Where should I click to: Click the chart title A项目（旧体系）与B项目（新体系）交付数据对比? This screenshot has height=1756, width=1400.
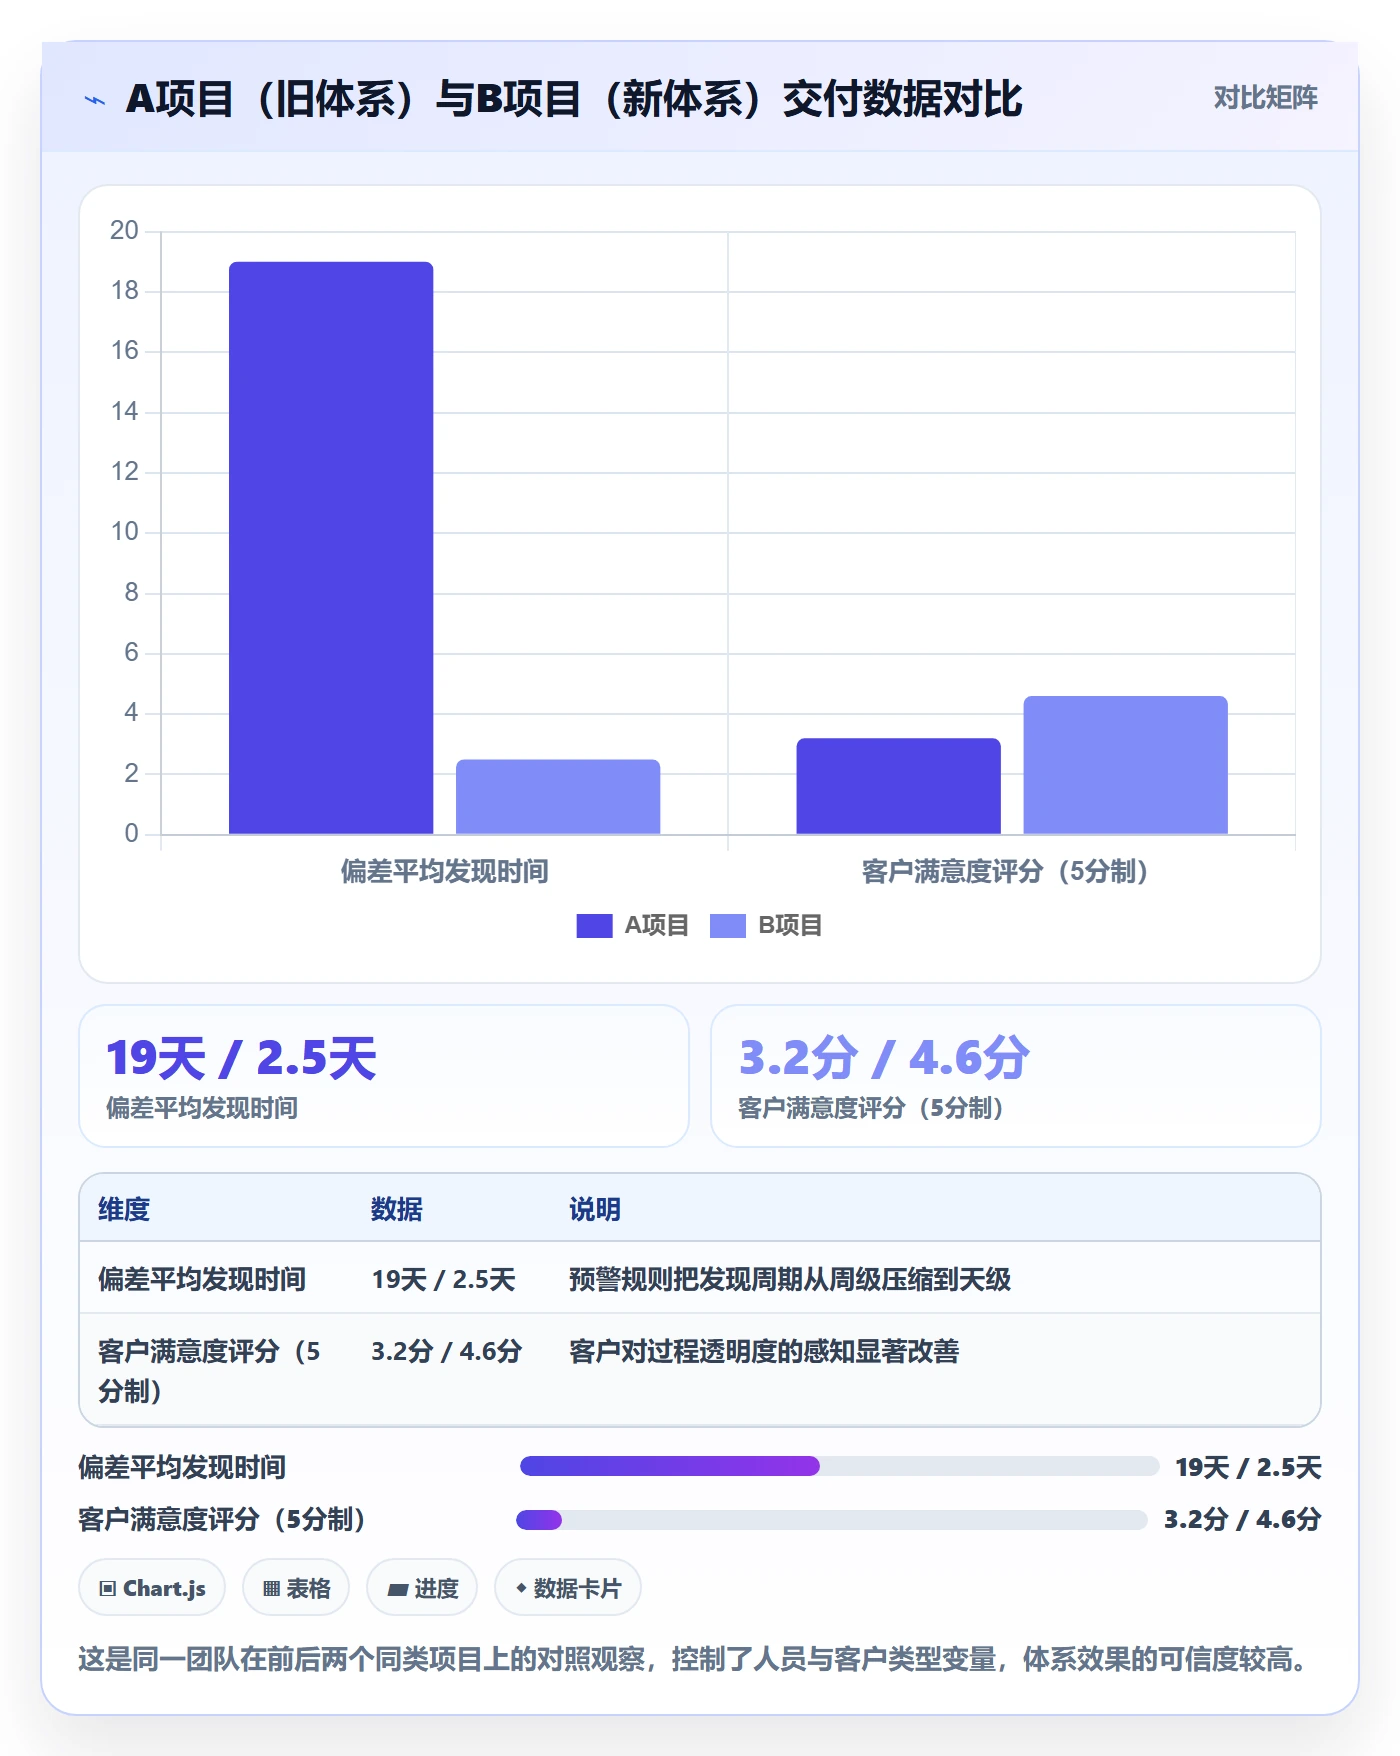coord(574,99)
